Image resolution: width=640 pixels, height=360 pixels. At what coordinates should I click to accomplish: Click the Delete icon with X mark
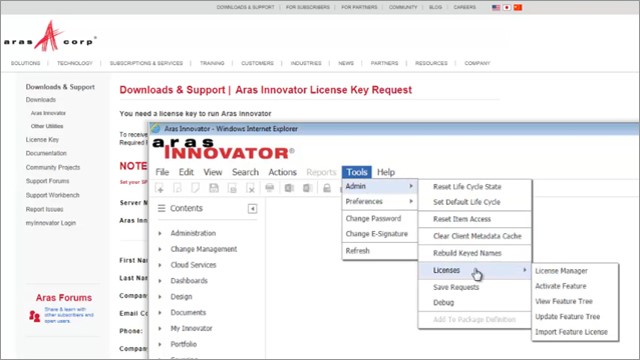tap(251, 188)
